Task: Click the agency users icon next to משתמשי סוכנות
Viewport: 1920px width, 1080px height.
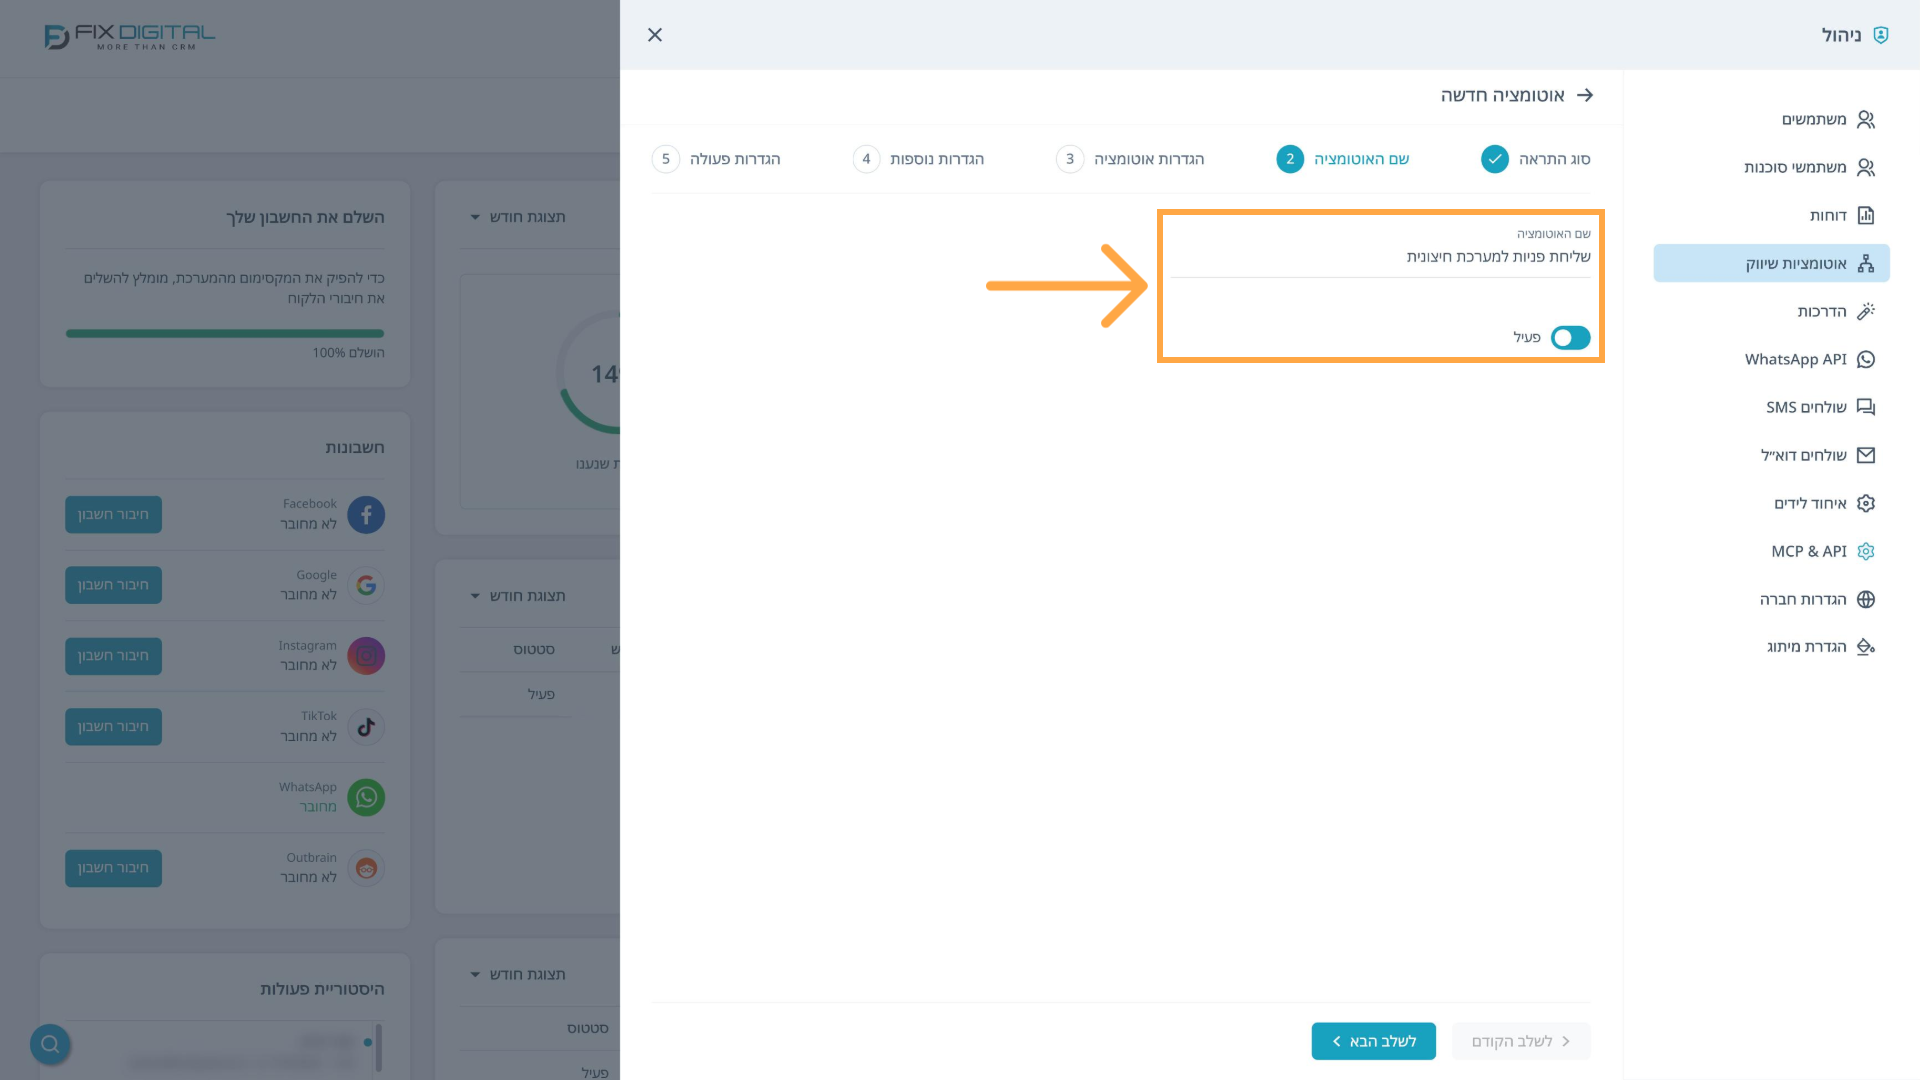Action: [x=1866, y=168]
